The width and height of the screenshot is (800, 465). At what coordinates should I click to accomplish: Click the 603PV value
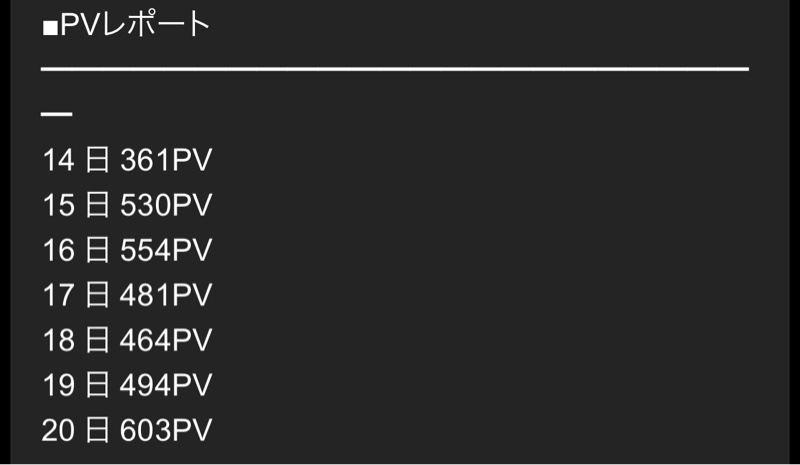(x=166, y=429)
